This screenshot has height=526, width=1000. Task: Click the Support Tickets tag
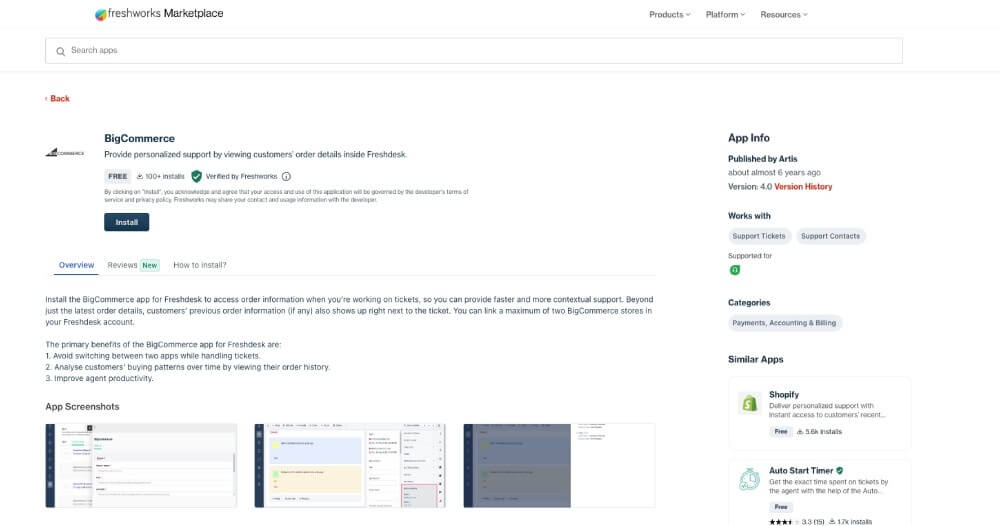759,236
